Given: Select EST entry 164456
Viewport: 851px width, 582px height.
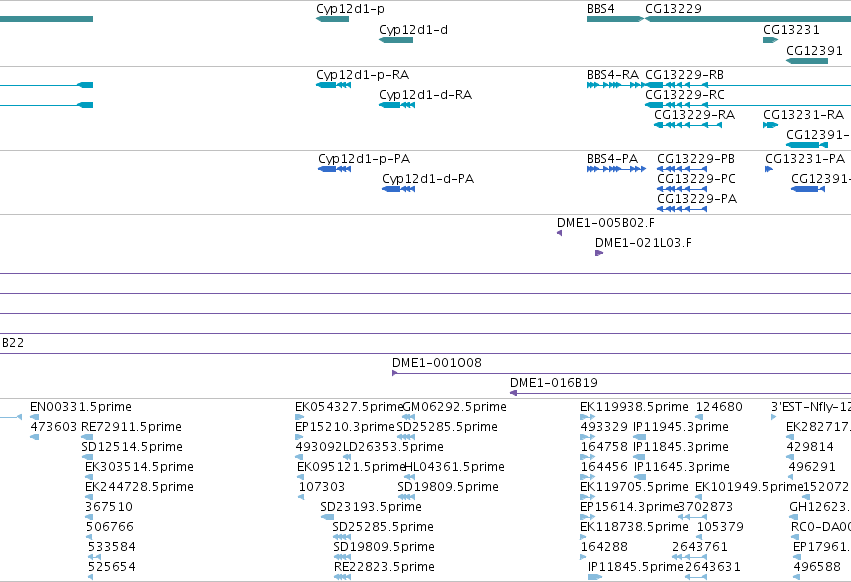Looking at the screenshot, I should pyautogui.click(x=604, y=467).
